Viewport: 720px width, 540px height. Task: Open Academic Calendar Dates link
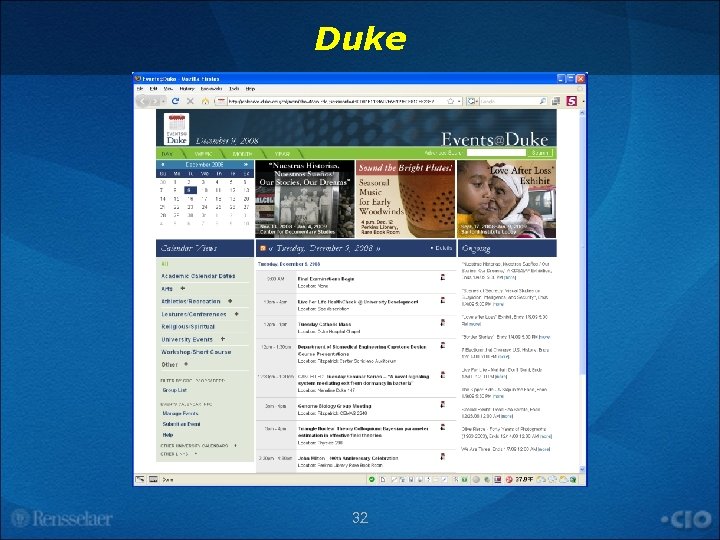click(198, 276)
